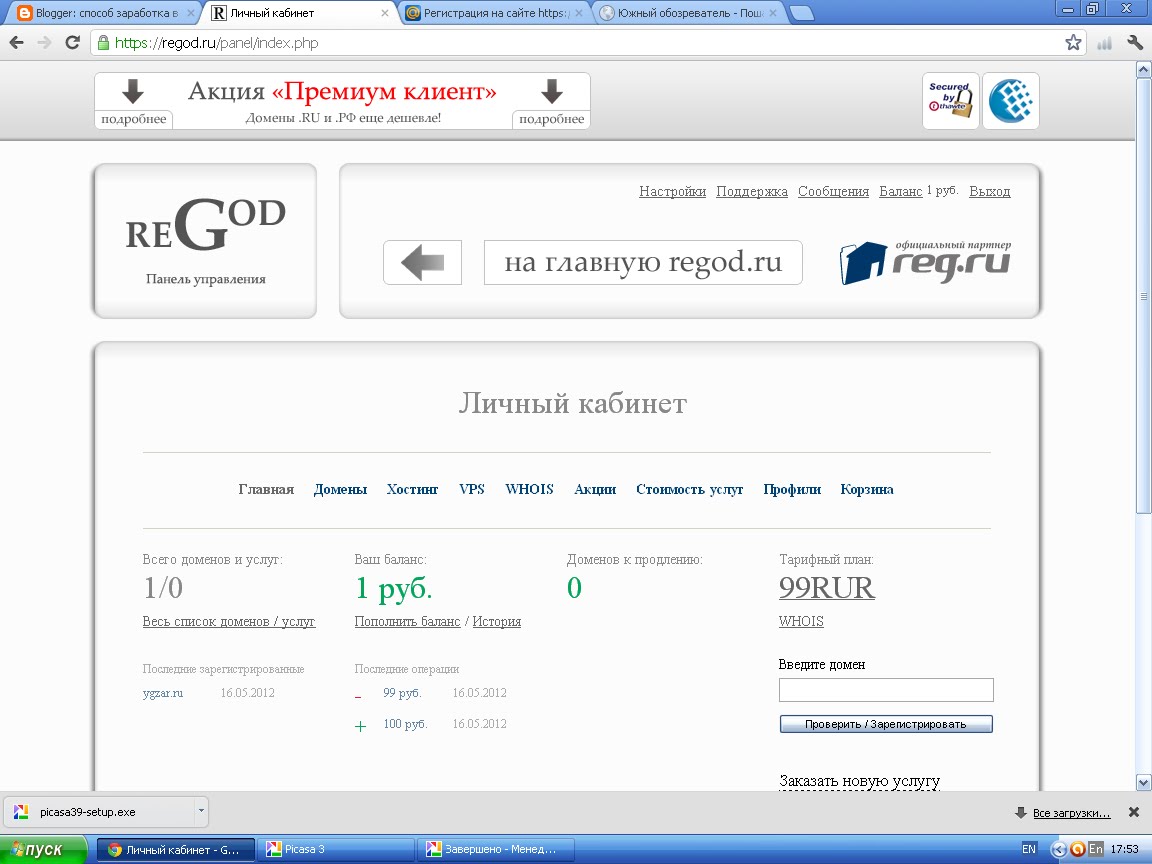1152x864 pixels.
Task: Click the EN language indicator in tray
Action: 1029,849
